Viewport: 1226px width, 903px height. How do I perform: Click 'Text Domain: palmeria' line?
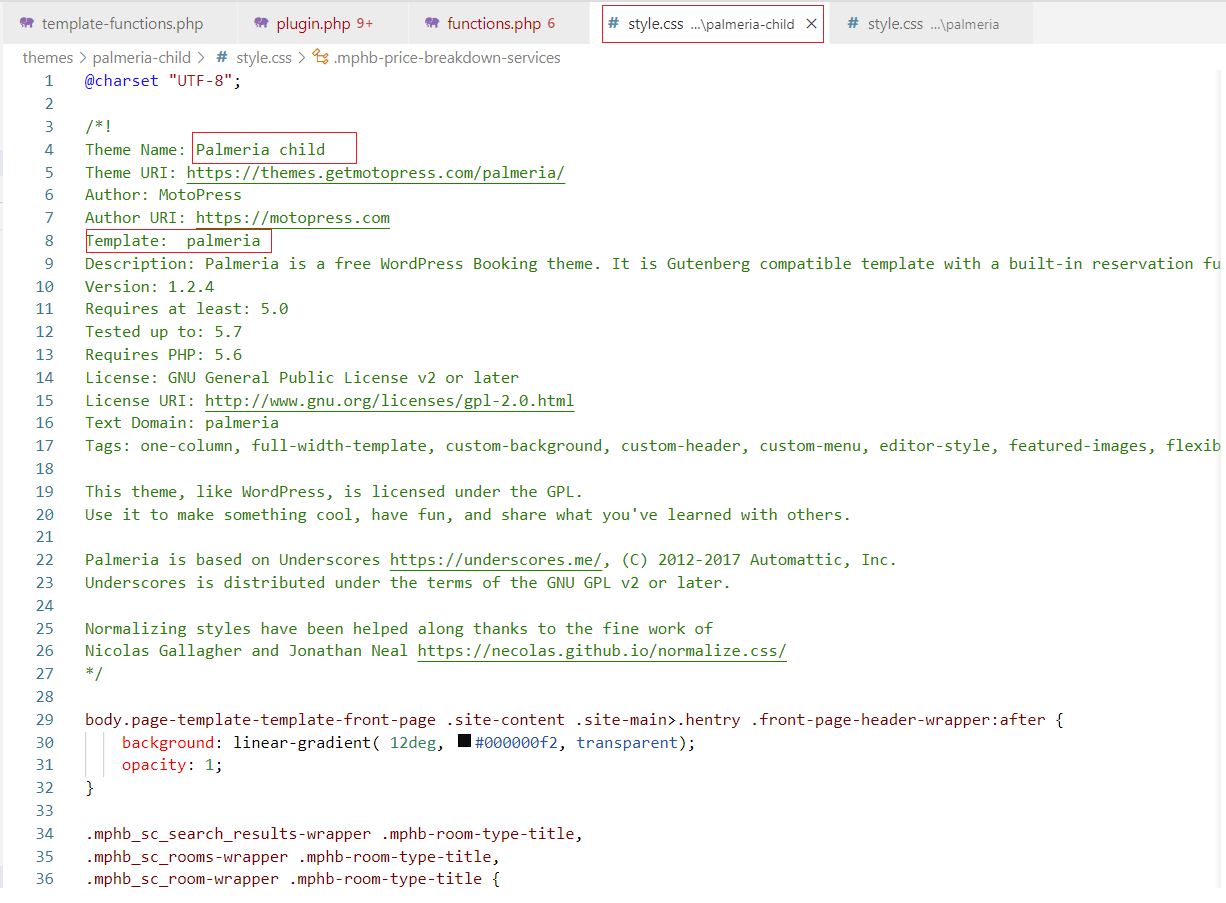pos(182,423)
